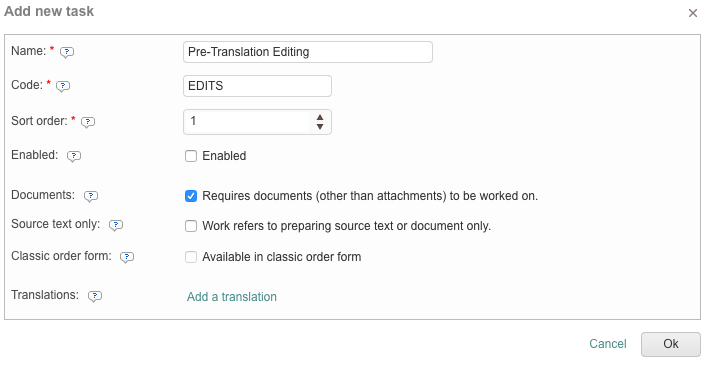
Task: Confirm the task with the Ok button
Action: [x=671, y=344]
